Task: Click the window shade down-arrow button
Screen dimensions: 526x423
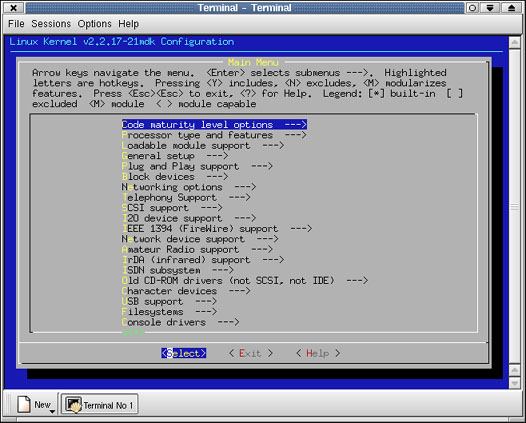Action: 490,8
